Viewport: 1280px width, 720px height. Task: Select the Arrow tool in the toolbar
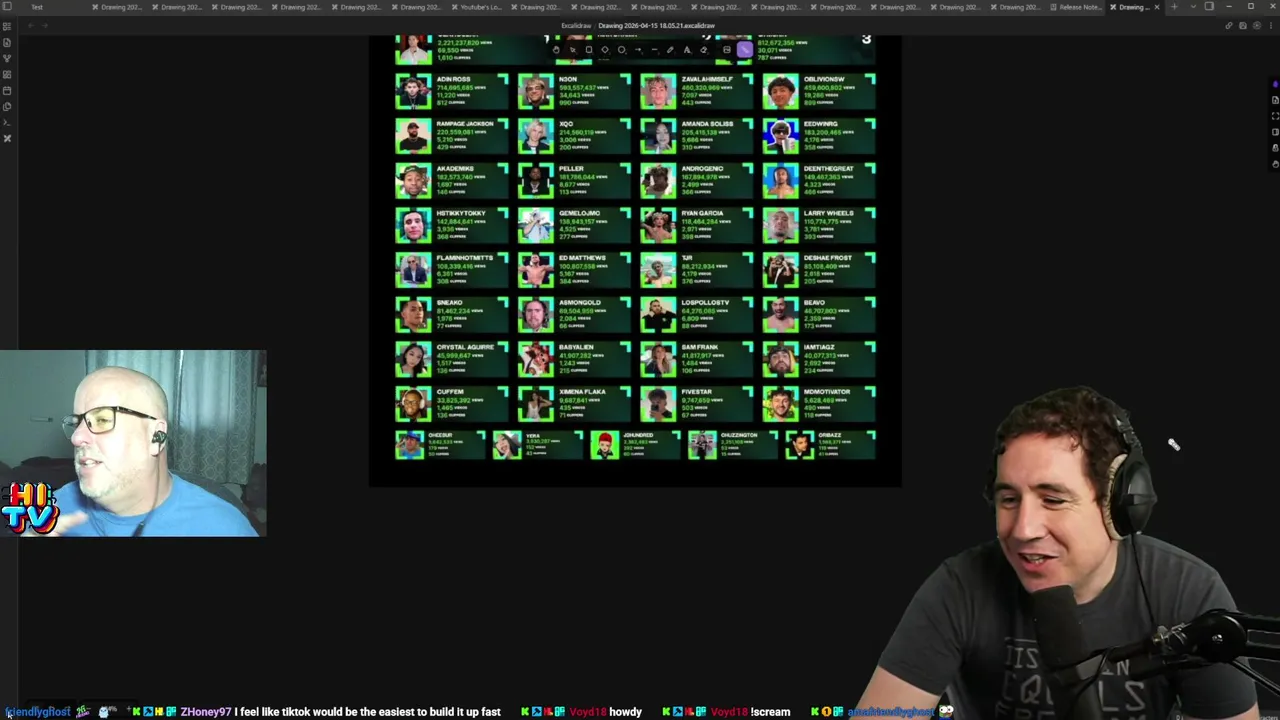coord(638,50)
